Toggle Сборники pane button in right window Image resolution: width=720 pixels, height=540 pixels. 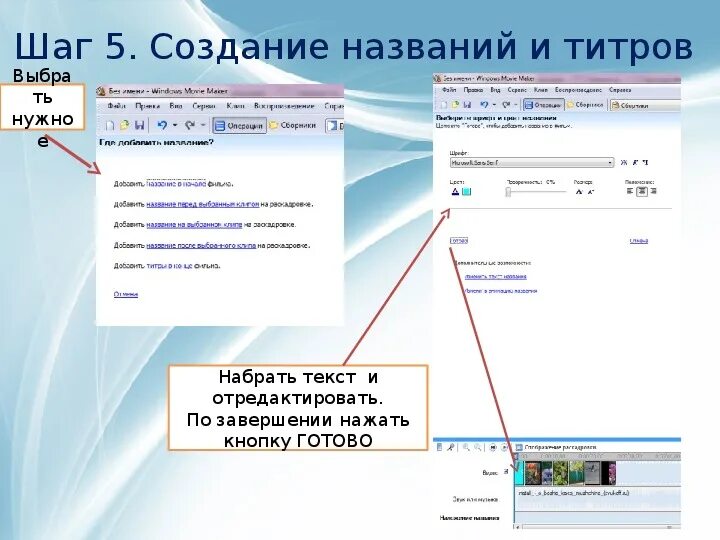point(585,105)
